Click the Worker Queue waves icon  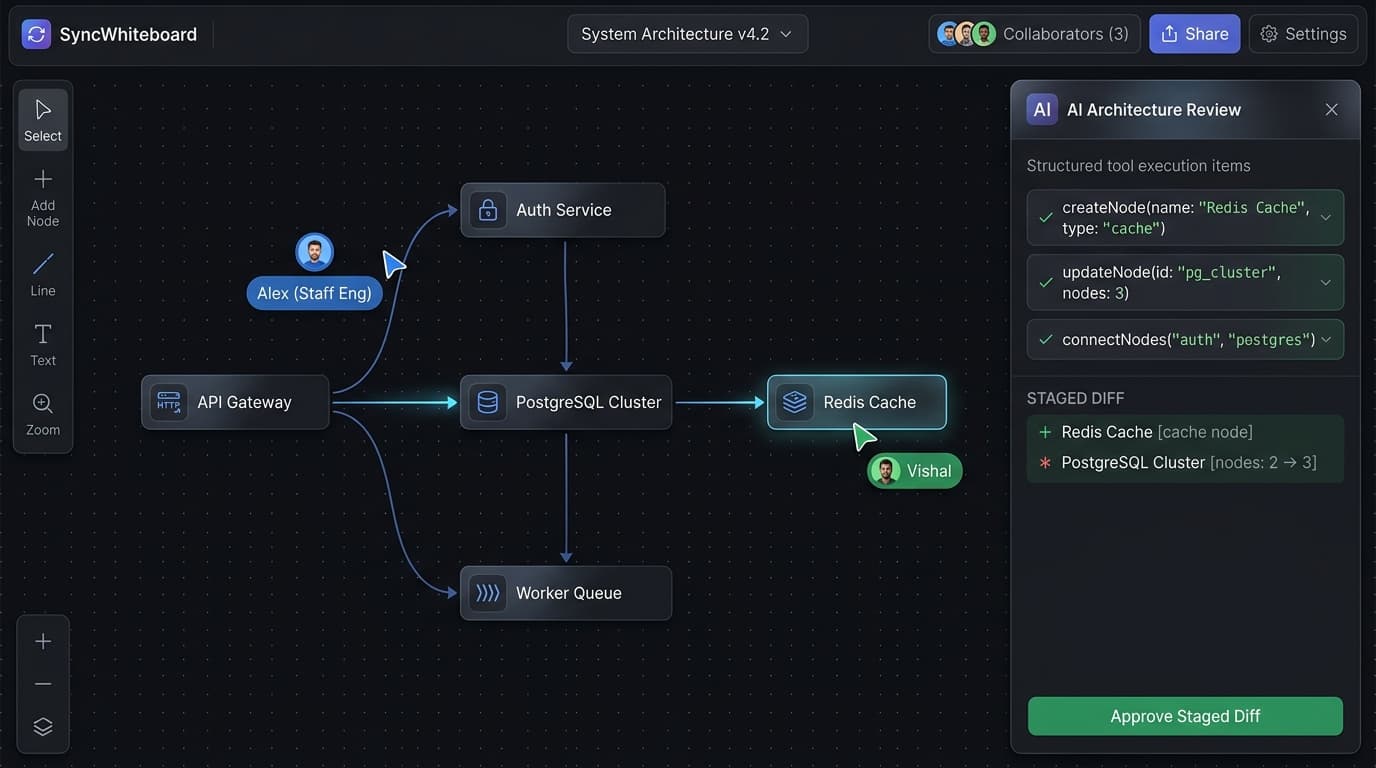click(488, 593)
